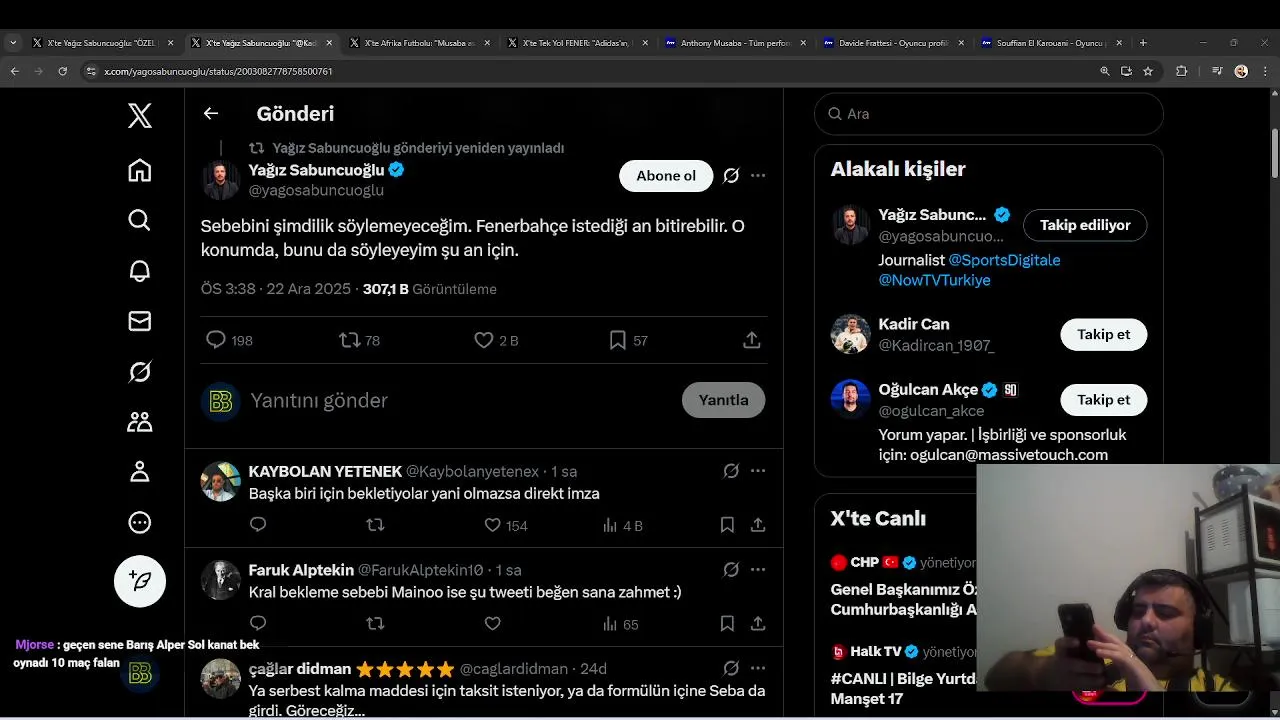Click the Ara search box
Viewport: 1280px width, 720px height.
pyautogui.click(x=989, y=114)
